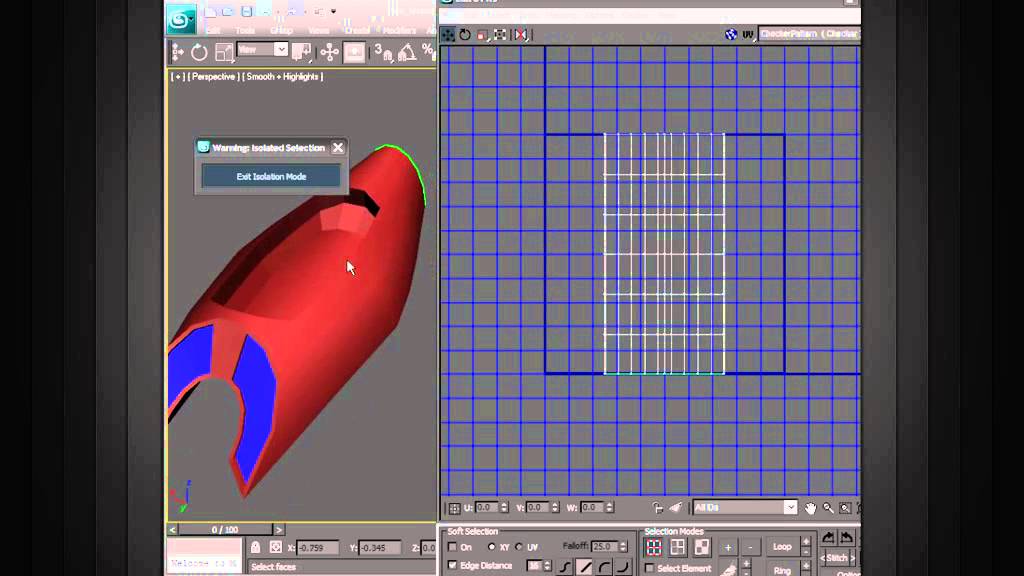Select Rotate tool in UV editor toolbar
Viewport: 1024px width, 576px height.
tap(465, 35)
